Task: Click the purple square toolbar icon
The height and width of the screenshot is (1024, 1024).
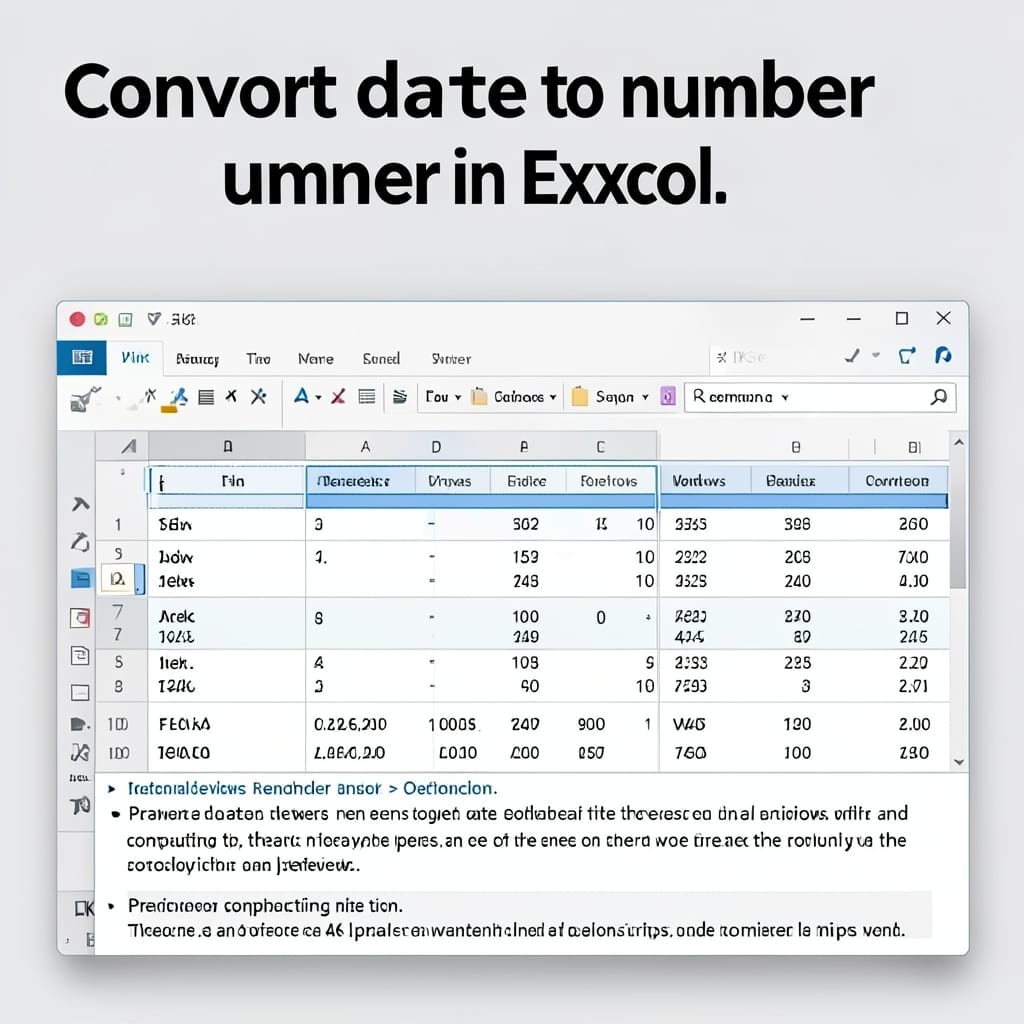Action: click(667, 396)
